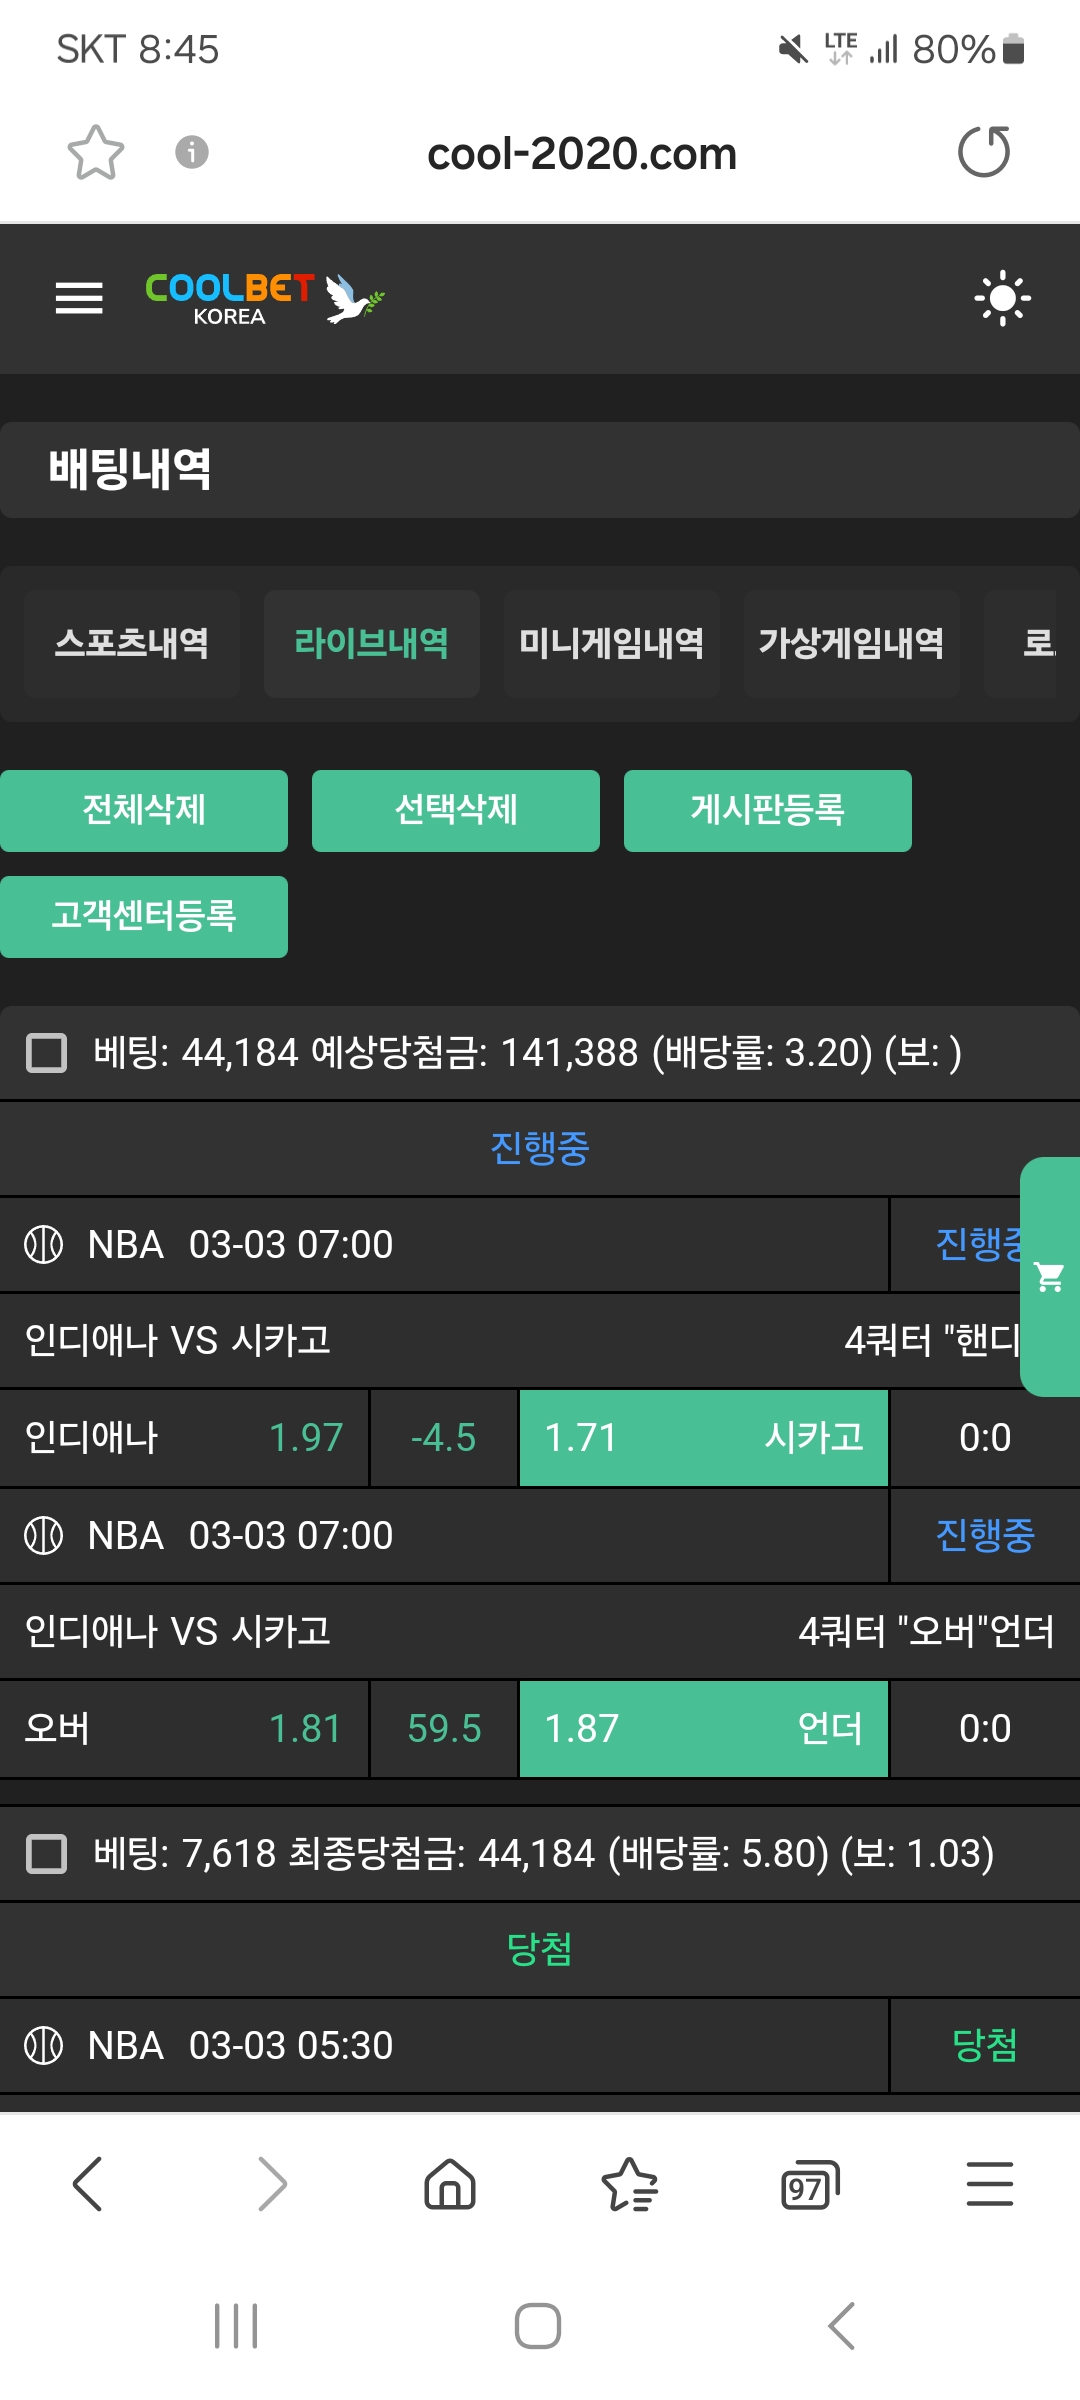Open browser bookmarks list icon
Image resolution: width=1080 pixels, height=2400 pixels.
point(630,2184)
